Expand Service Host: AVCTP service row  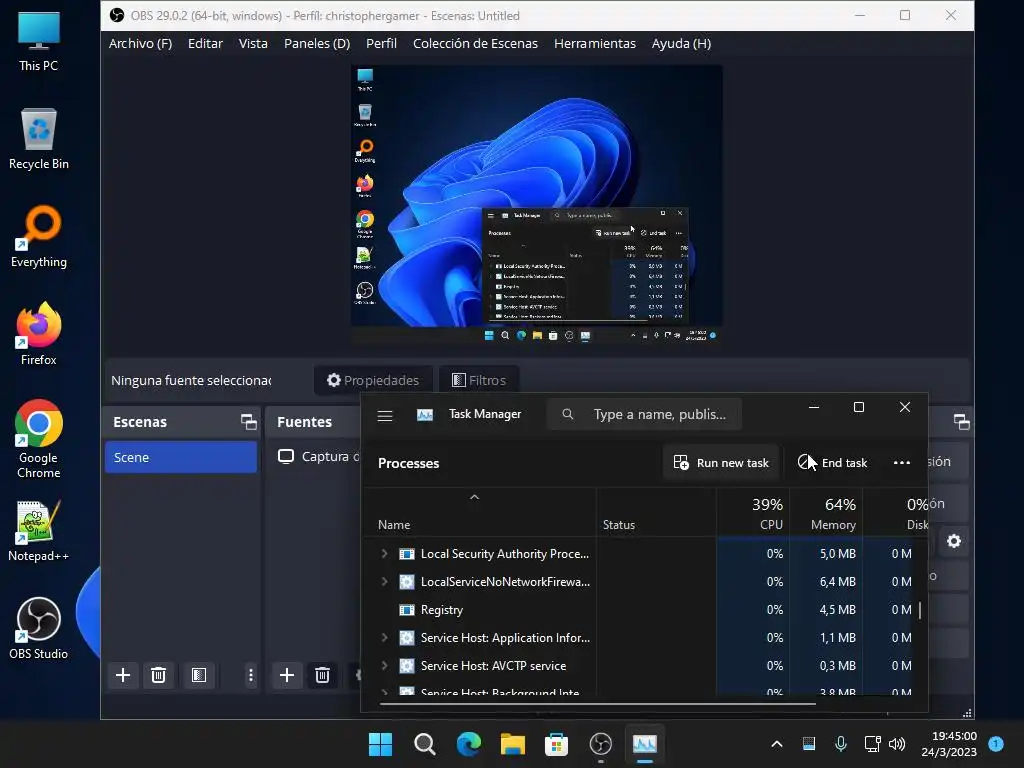pos(384,666)
